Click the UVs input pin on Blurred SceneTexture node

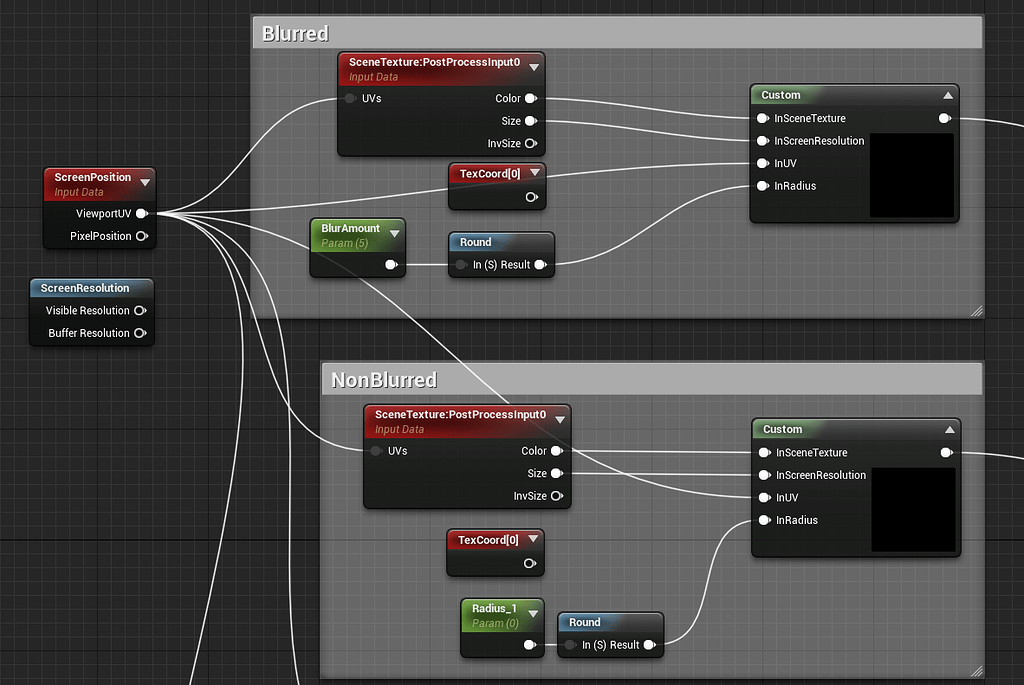coord(349,98)
